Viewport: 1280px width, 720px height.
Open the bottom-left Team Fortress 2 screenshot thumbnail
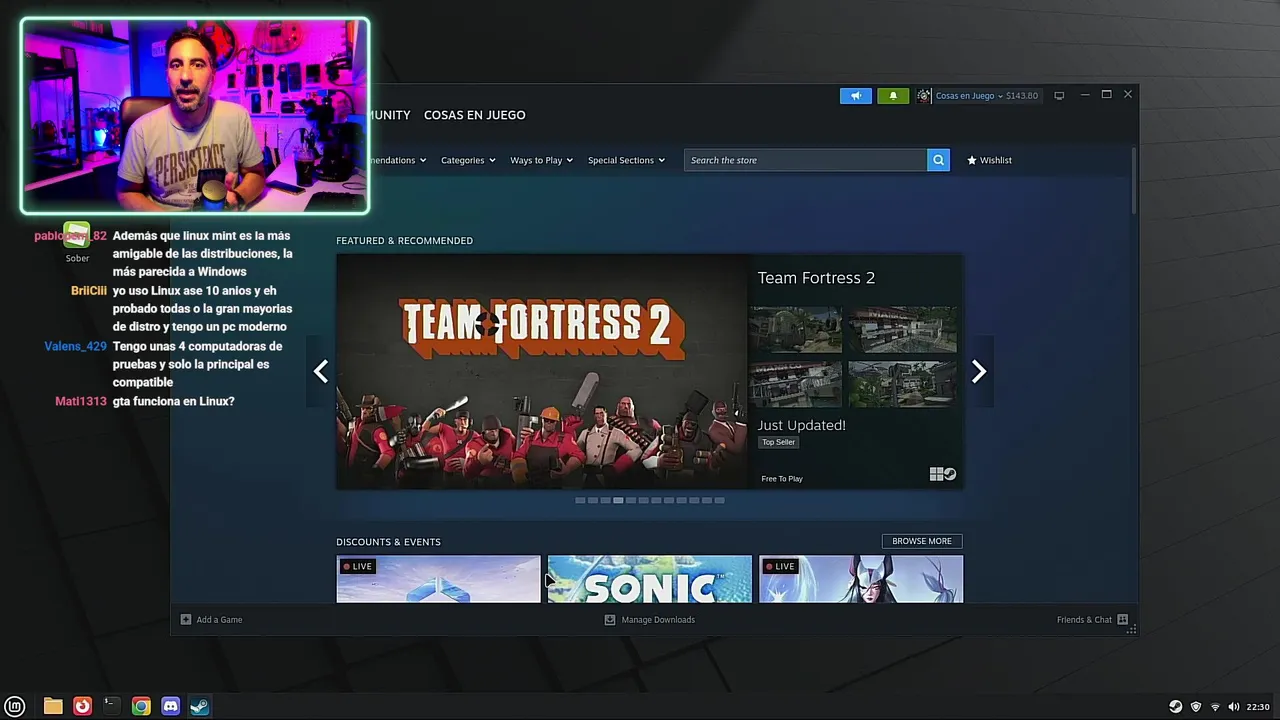796,384
